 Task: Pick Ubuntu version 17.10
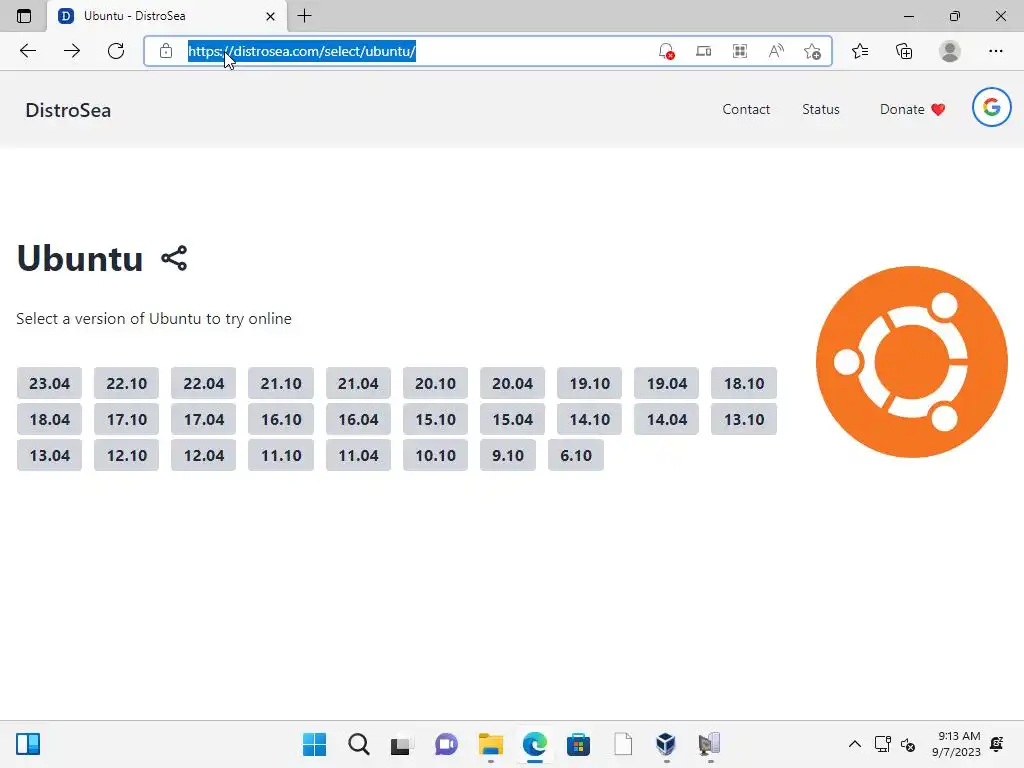tap(127, 419)
